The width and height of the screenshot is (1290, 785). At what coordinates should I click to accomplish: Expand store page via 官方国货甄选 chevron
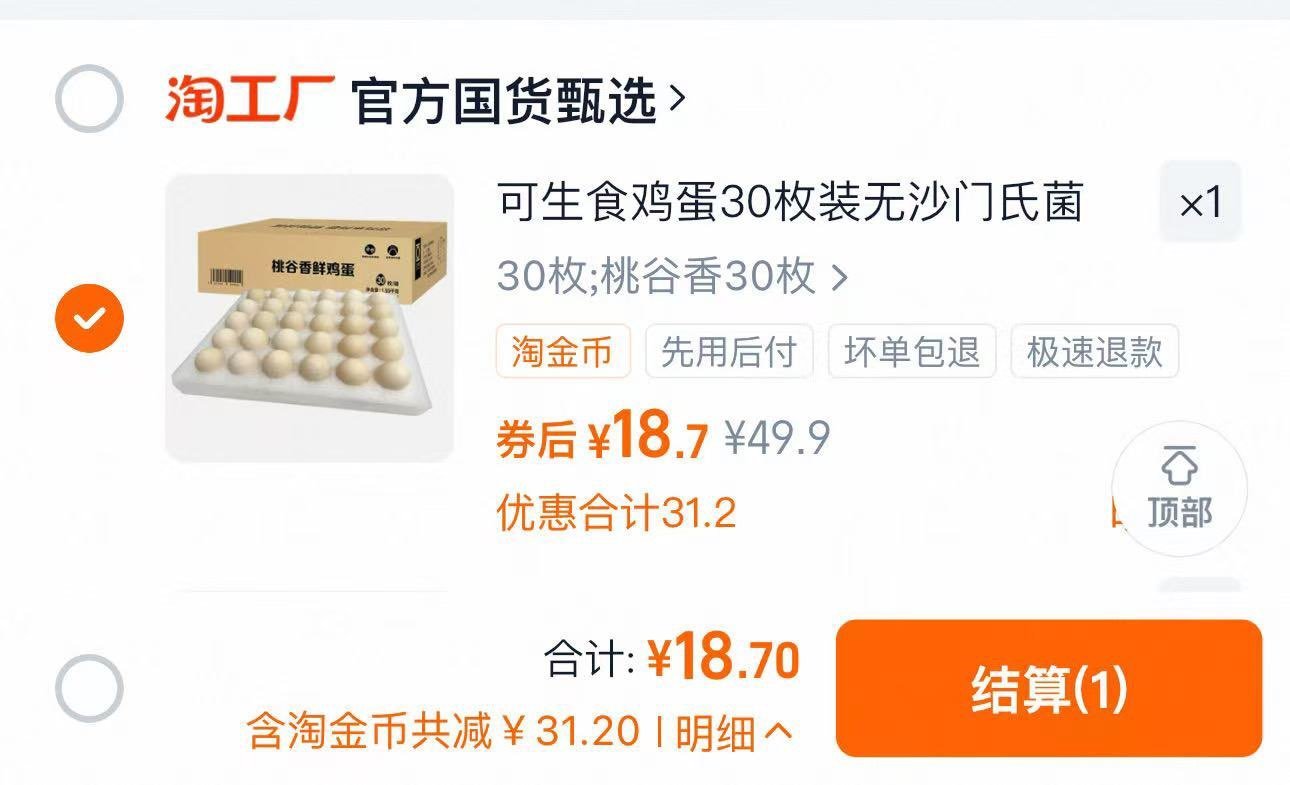point(677,98)
